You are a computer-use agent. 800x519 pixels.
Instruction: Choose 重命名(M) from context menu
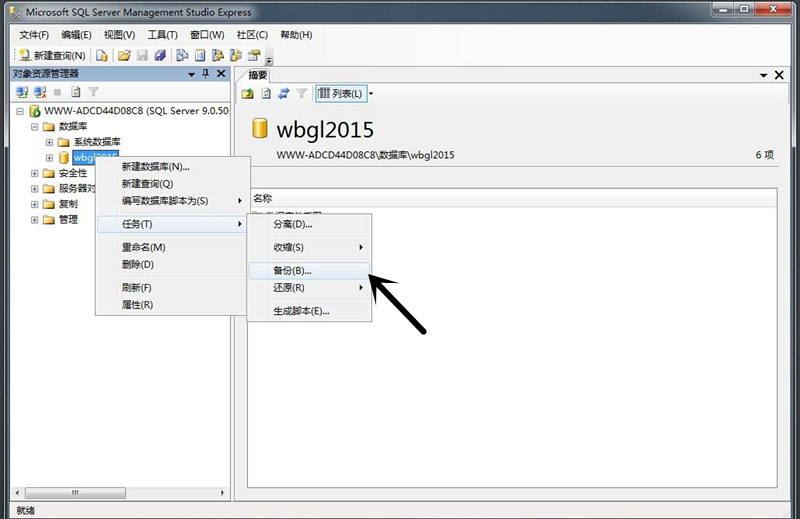[x=172, y=248]
